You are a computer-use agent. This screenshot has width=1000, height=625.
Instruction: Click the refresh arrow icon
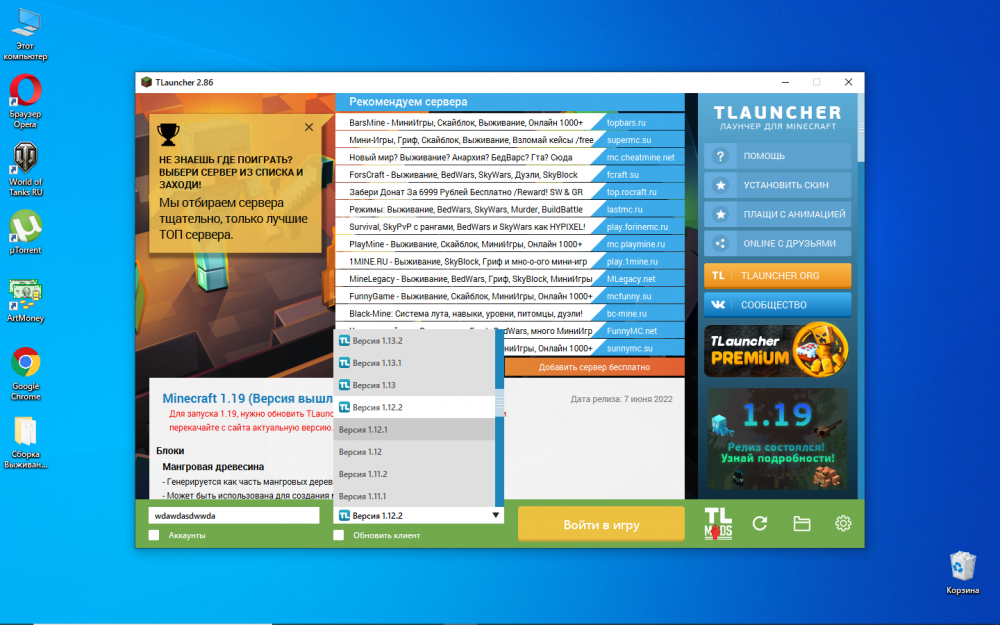coord(760,524)
